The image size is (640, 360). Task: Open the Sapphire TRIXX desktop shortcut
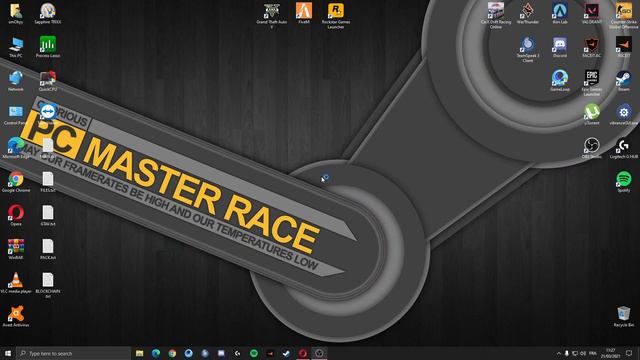(x=48, y=13)
